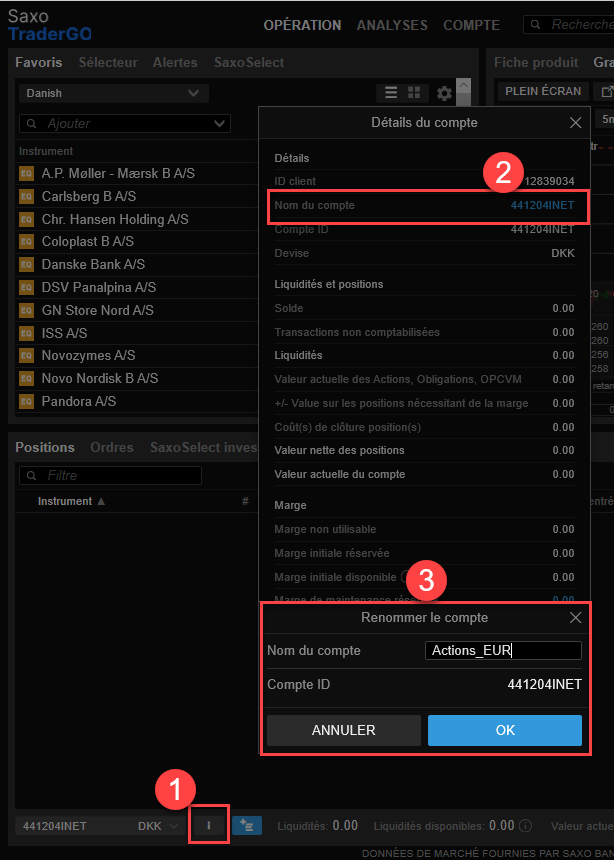Click the Filtre field in Positions
This screenshot has height=860, width=614.
tap(110, 476)
